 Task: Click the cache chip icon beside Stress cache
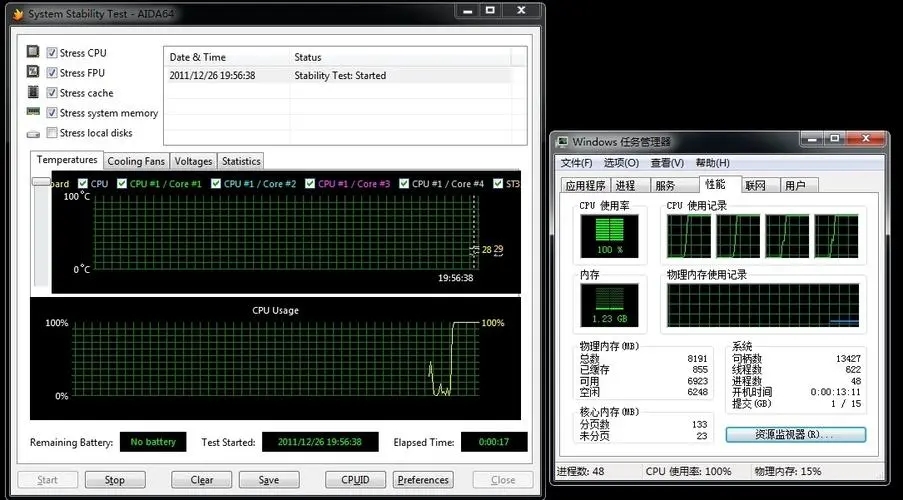(x=33, y=92)
